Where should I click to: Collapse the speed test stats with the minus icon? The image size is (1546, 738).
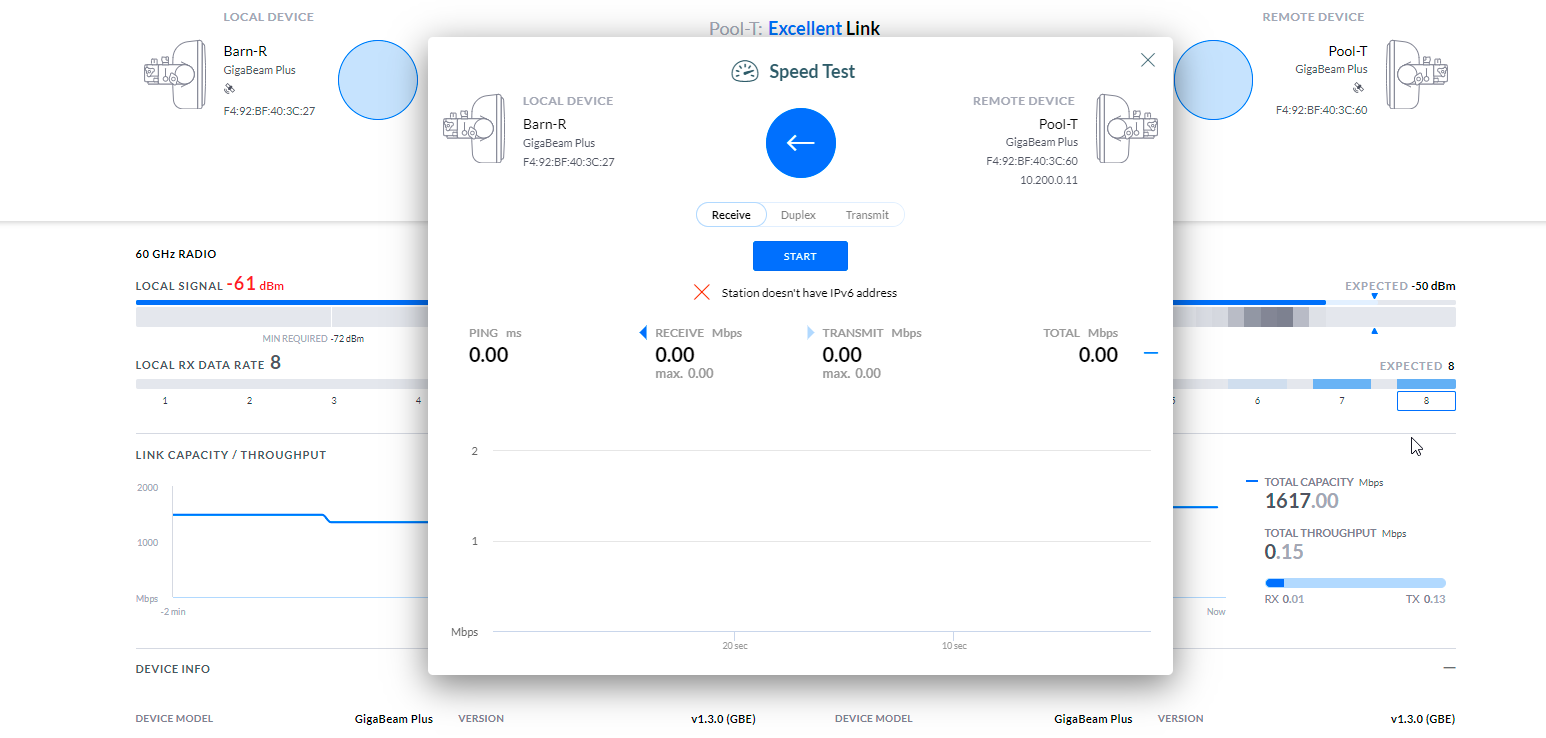[x=1151, y=353]
